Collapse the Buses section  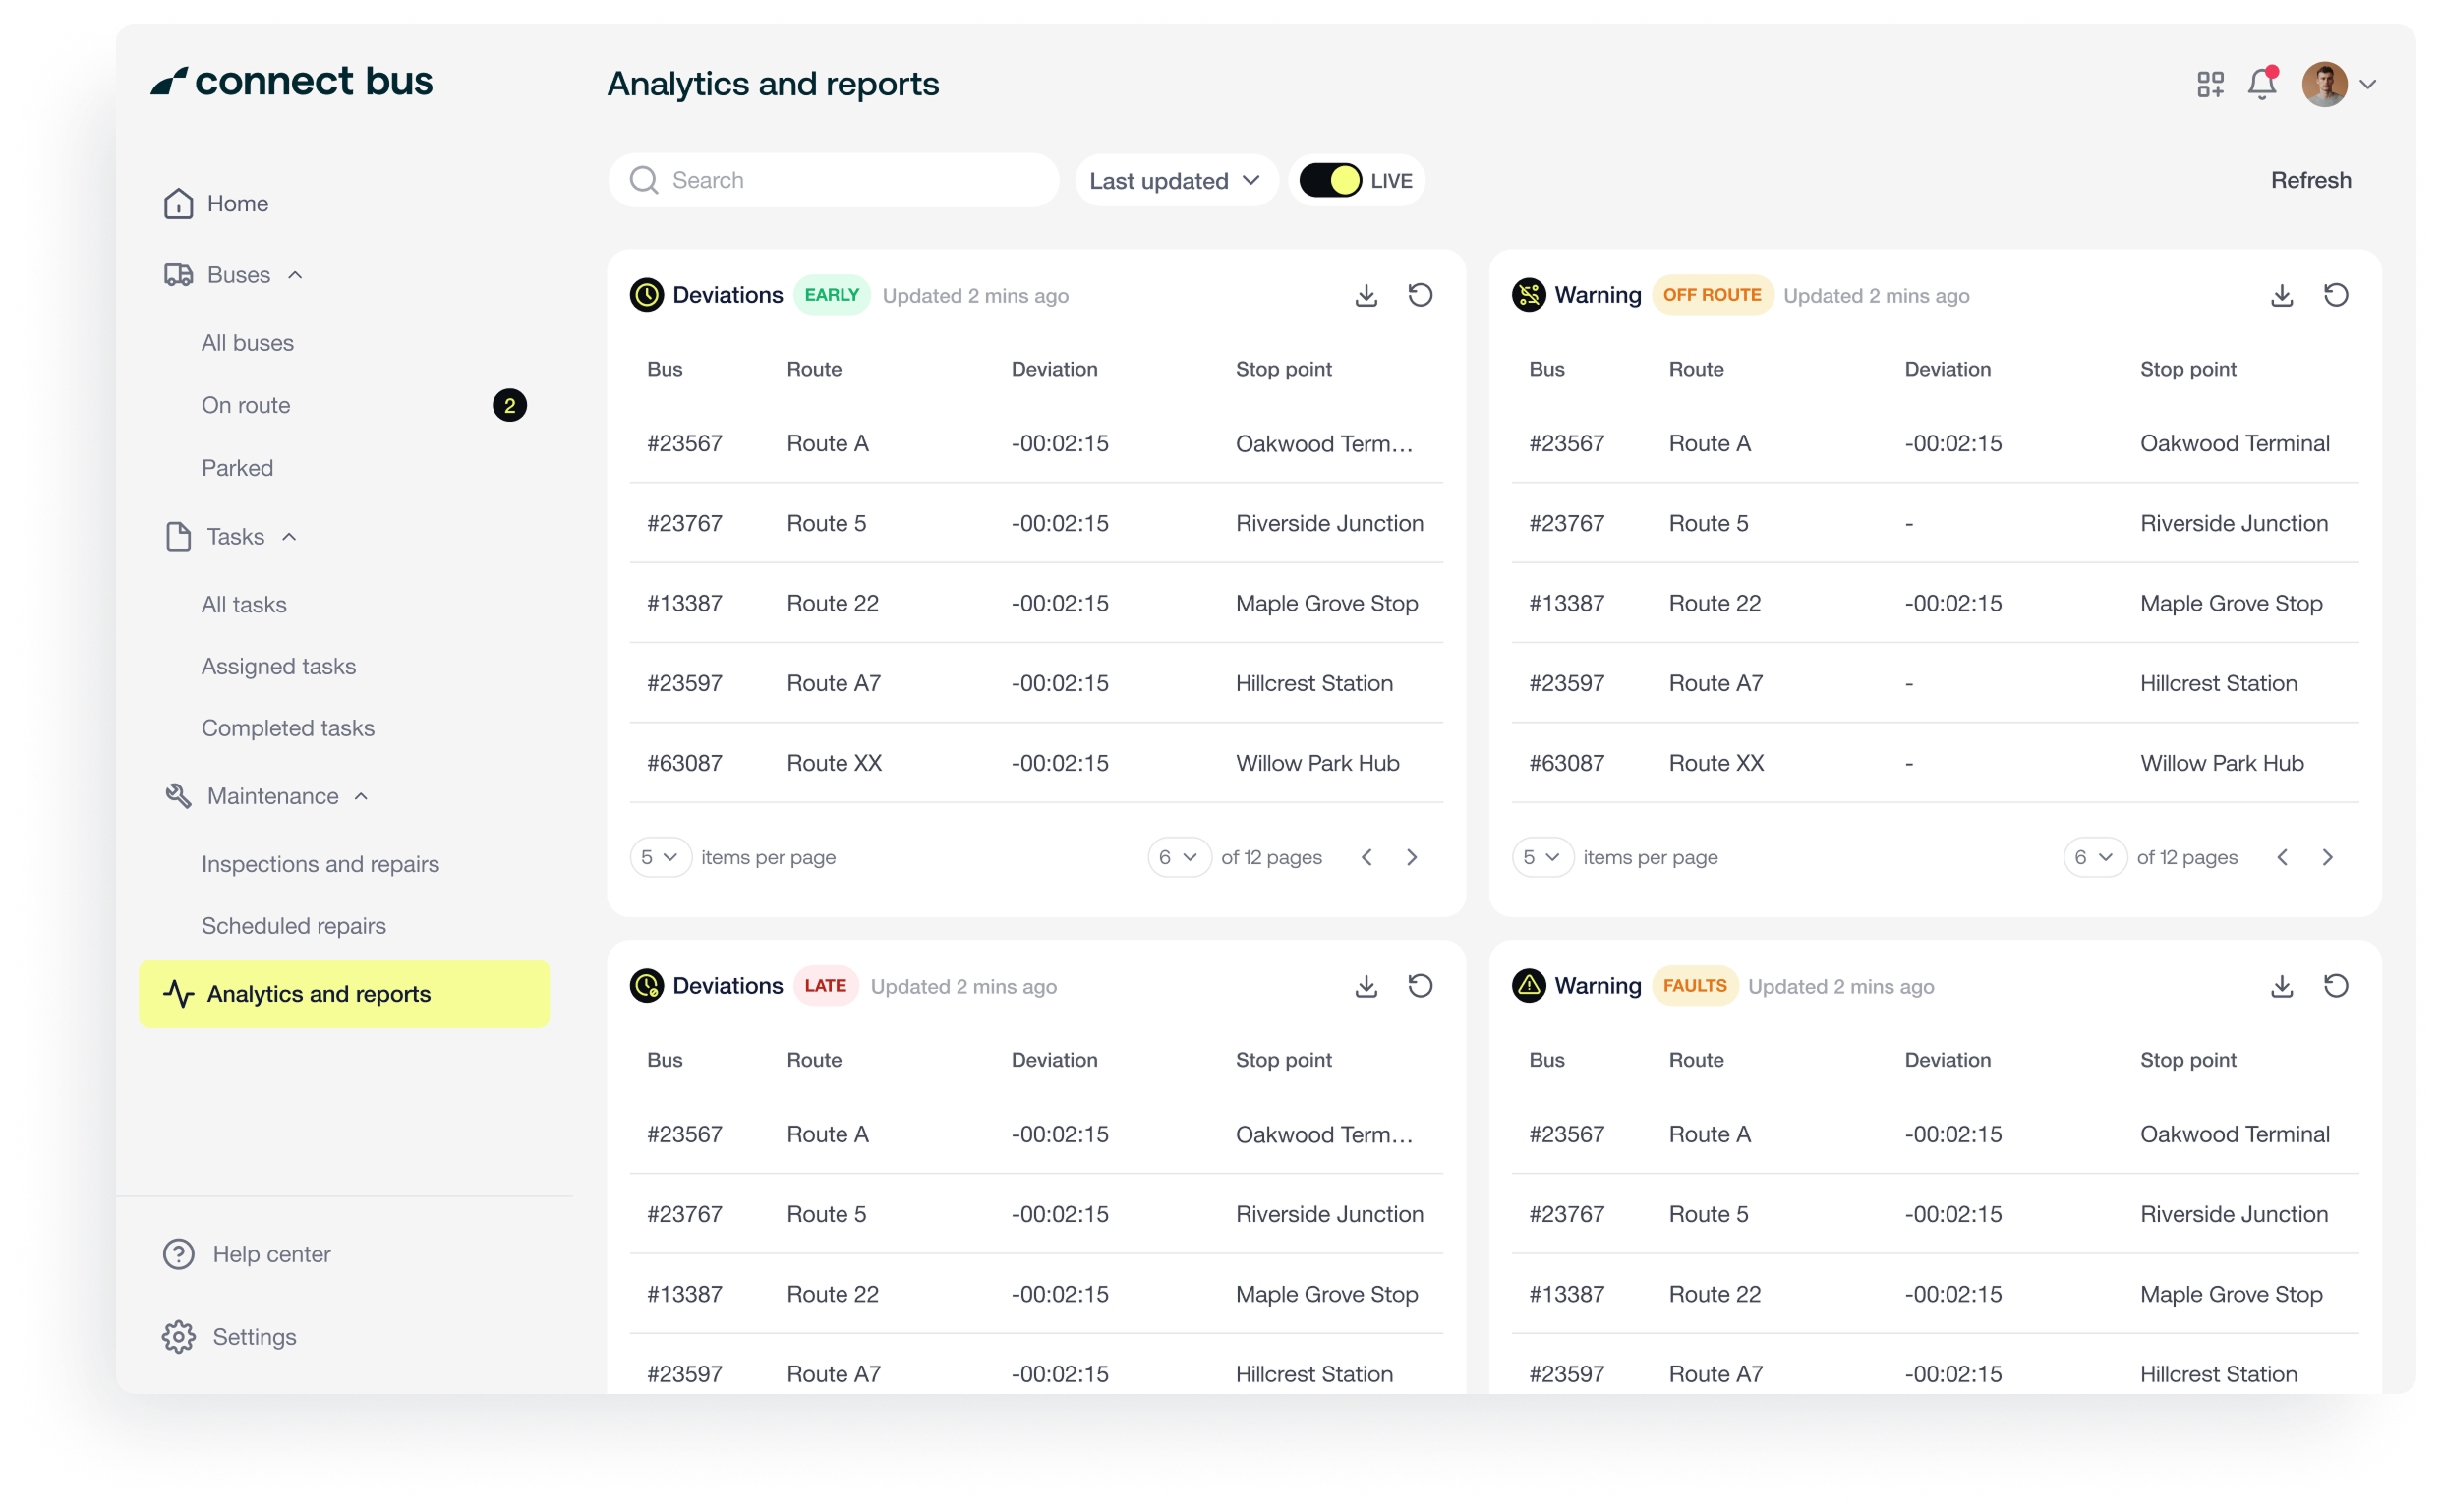point(294,275)
